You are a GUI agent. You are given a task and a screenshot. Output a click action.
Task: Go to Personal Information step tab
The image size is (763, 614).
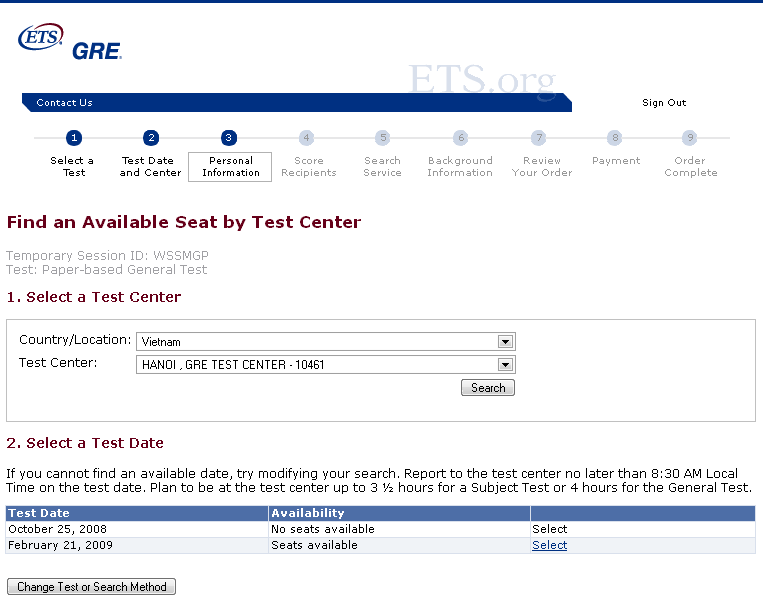(230, 167)
